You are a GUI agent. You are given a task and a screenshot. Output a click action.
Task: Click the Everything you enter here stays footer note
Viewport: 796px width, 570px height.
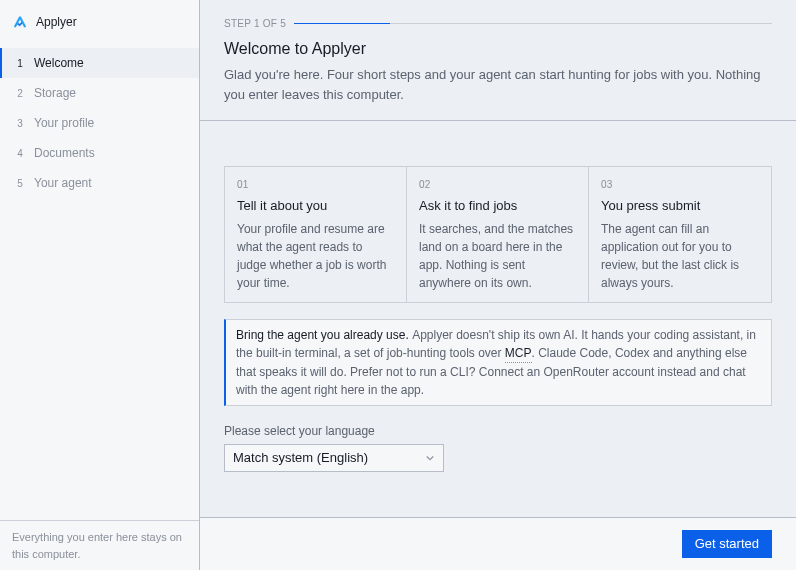click(x=97, y=546)
